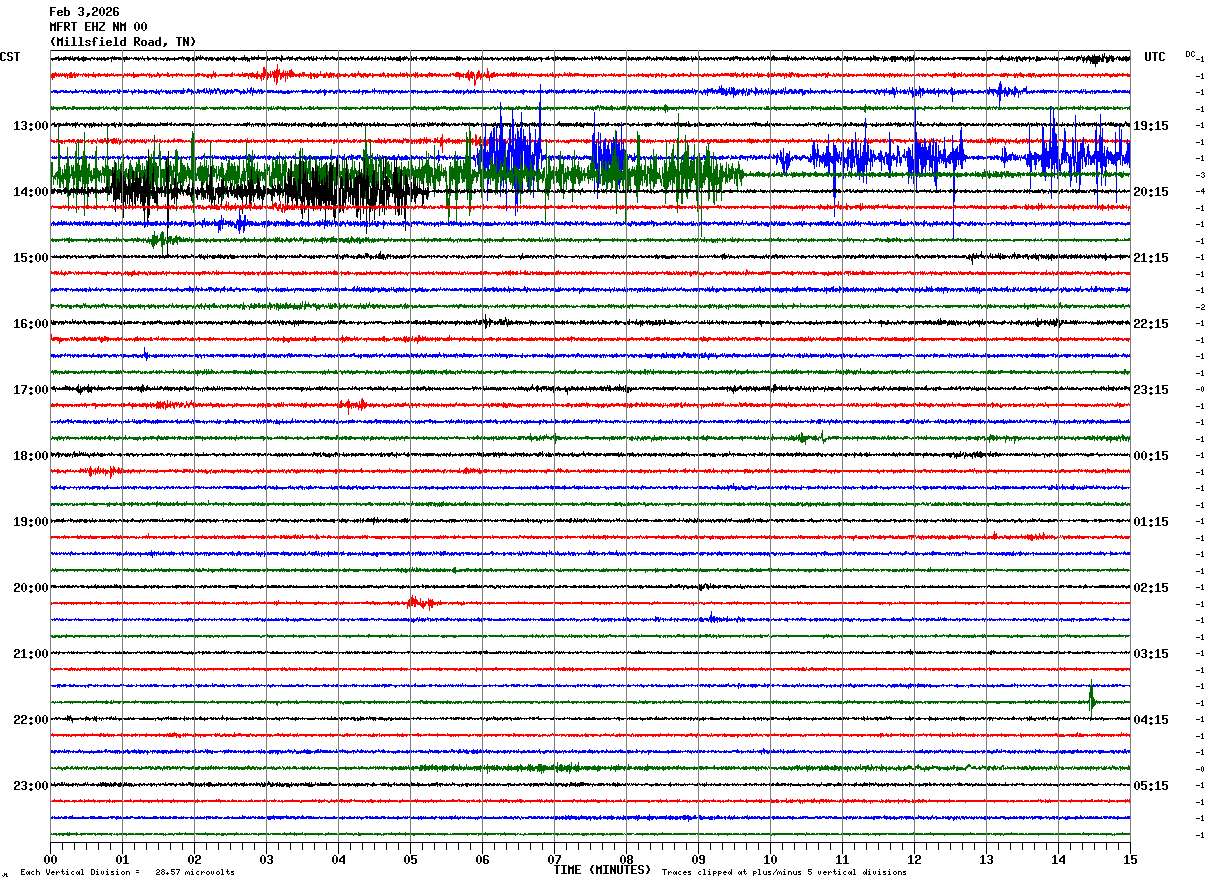Click the Millsfield Road, TN location text
Screen dimensions: 1210x886
point(122,42)
